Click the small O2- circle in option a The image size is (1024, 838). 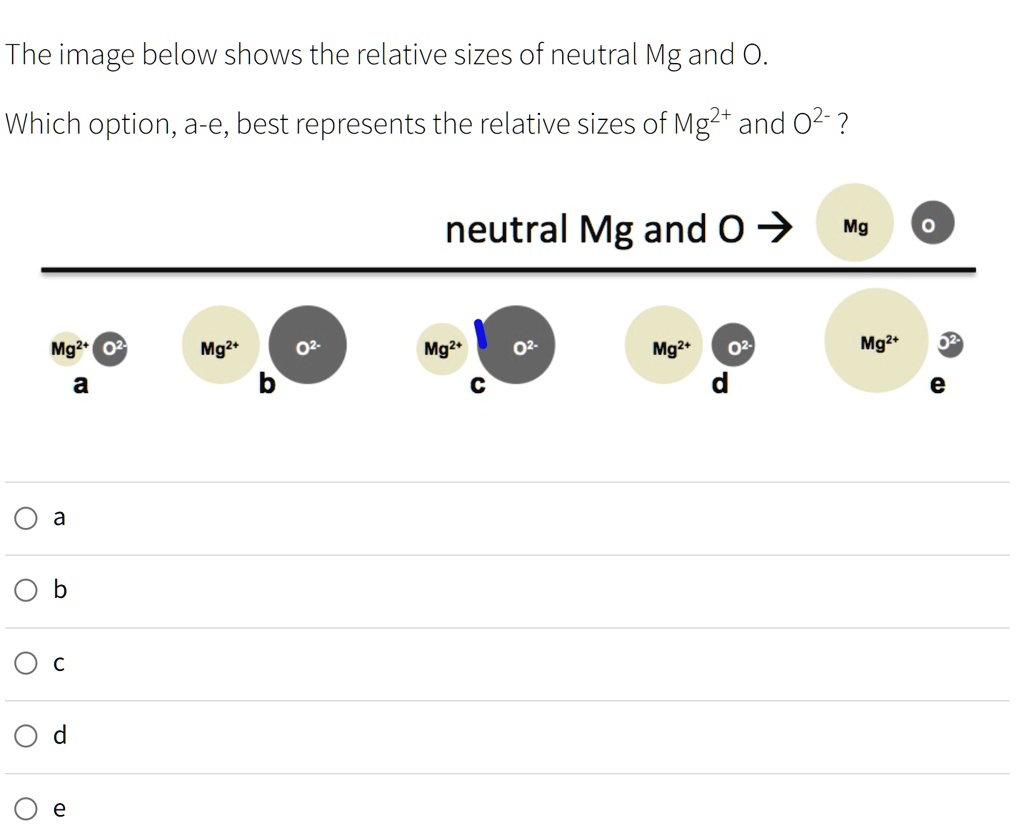[110, 348]
